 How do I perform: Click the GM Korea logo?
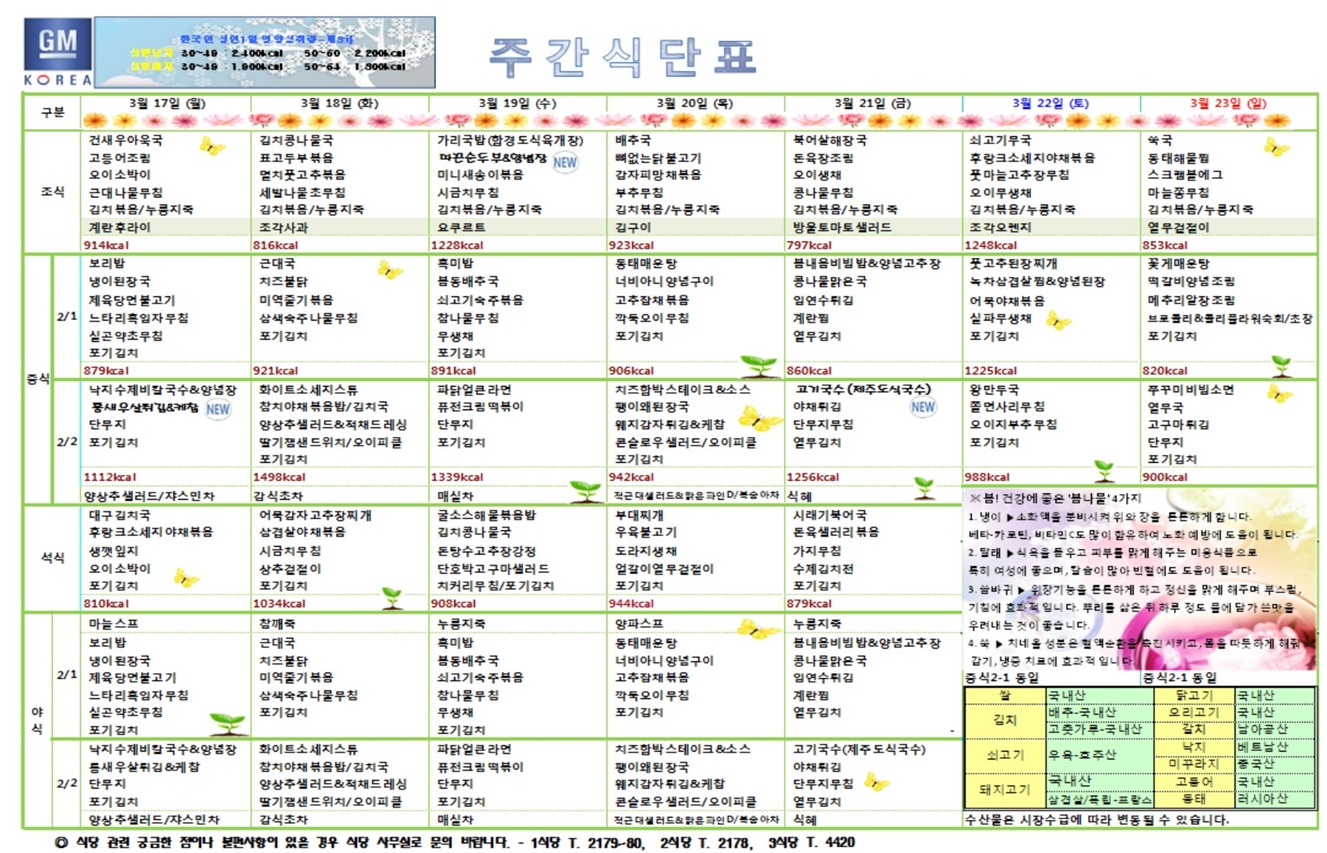[x=56, y=53]
